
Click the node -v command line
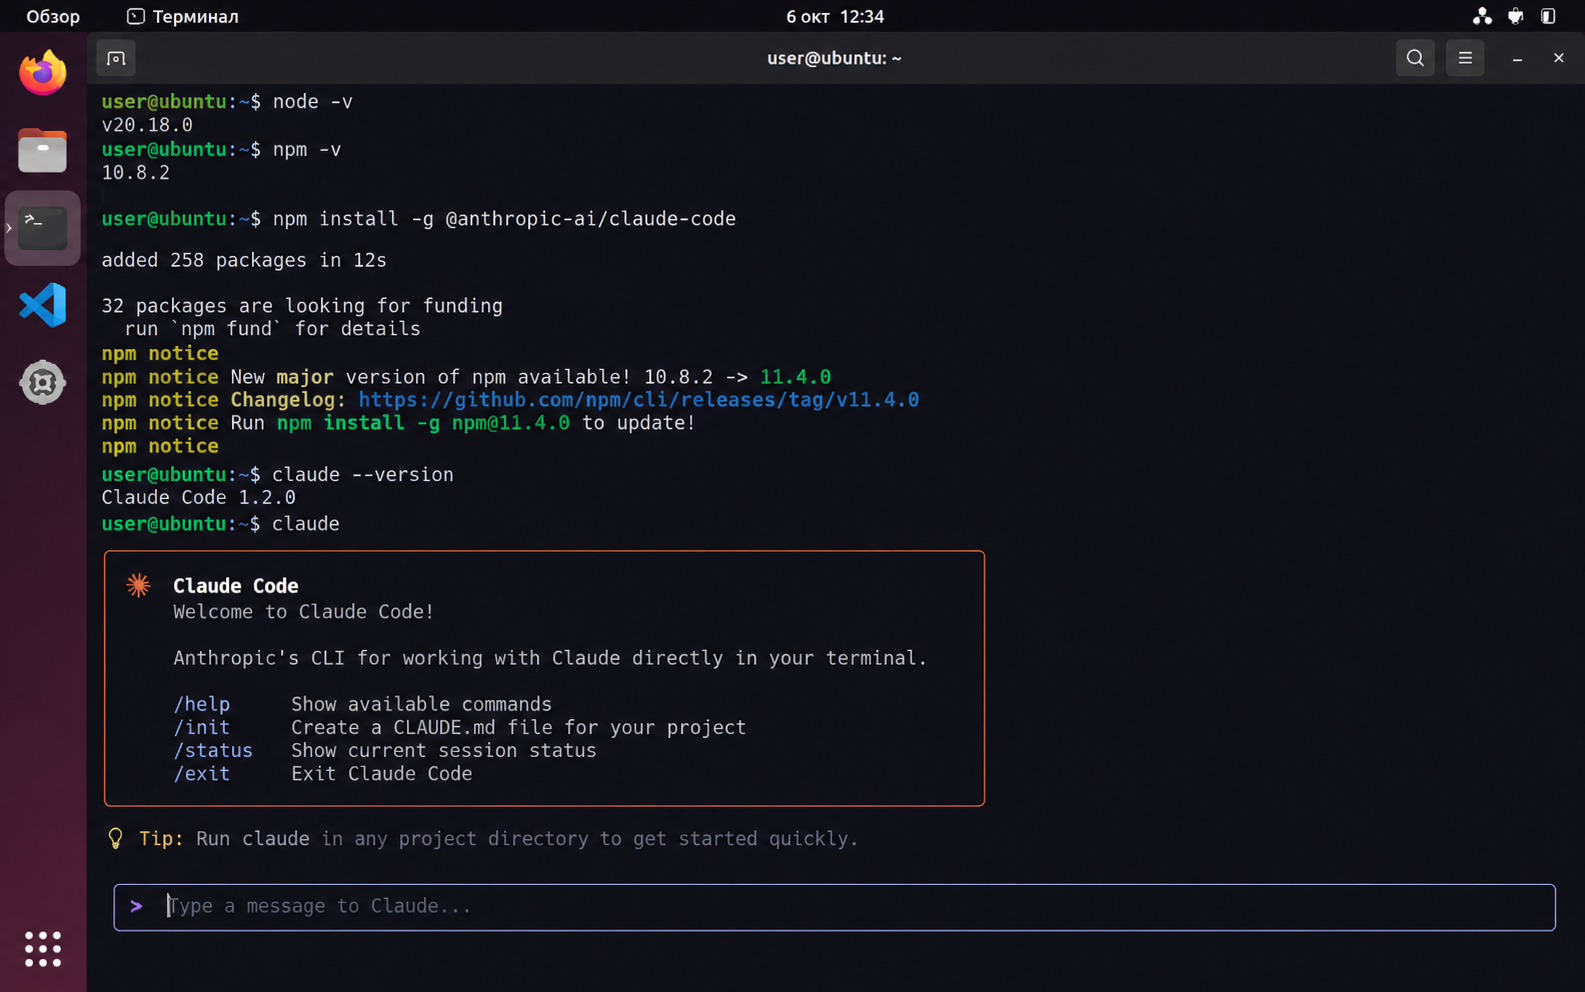point(227,102)
